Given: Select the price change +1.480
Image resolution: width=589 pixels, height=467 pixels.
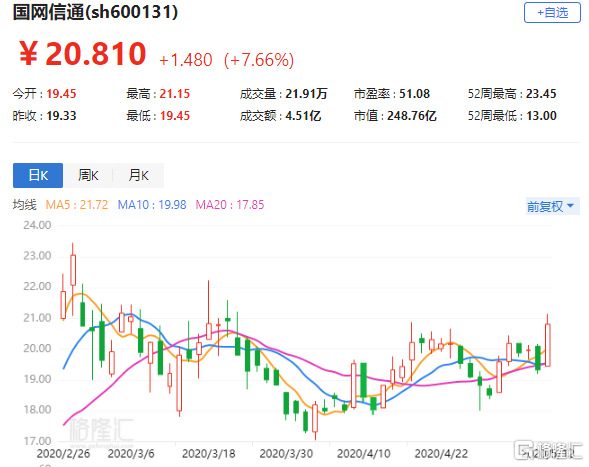Looking at the screenshot, I should [x=186, y=60].
